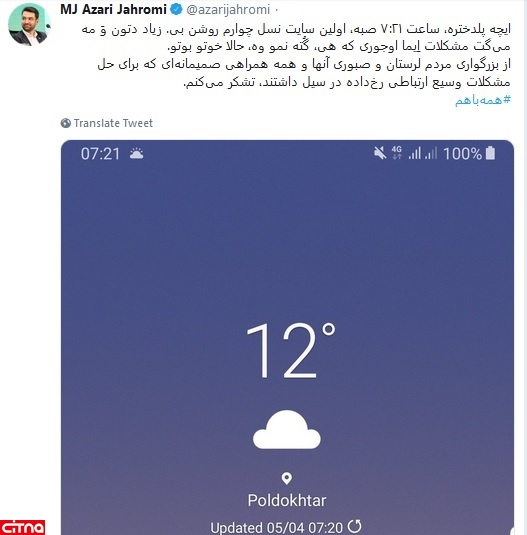The height and width of the screenshot is (535, 527).
Task: Click the 07:21 clock in status bar
Action: point(100,154)
